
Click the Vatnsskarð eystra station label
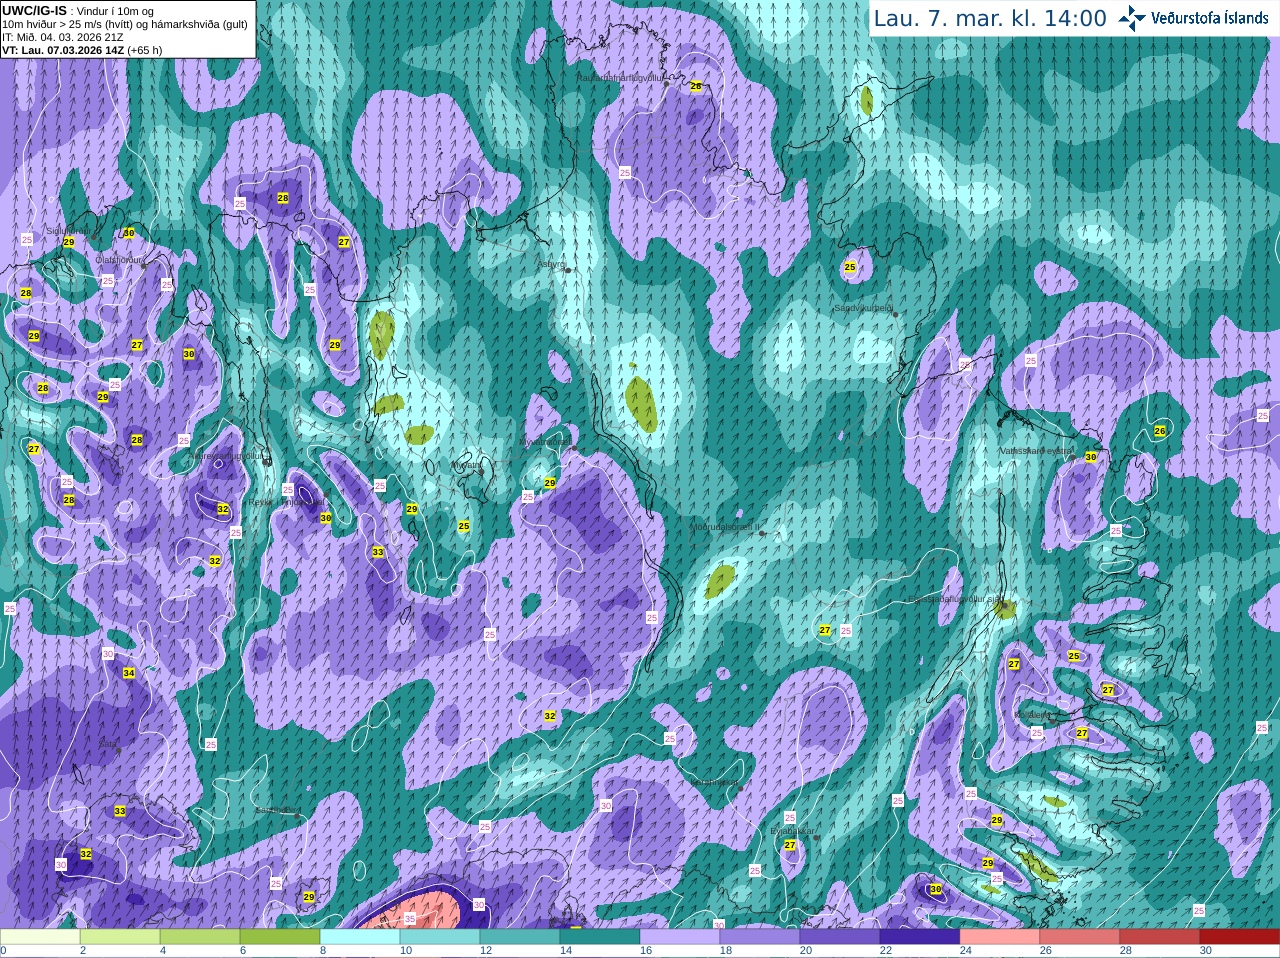[1036, 451]
